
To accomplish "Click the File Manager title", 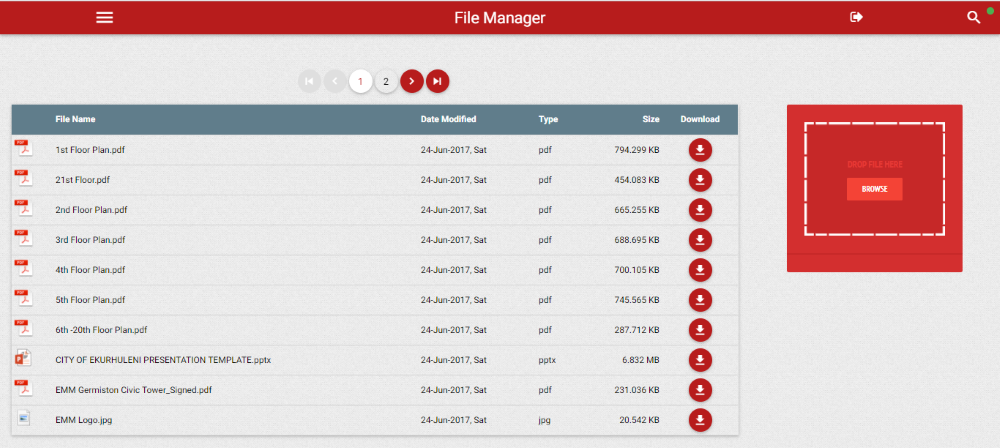I will [500, 18].
